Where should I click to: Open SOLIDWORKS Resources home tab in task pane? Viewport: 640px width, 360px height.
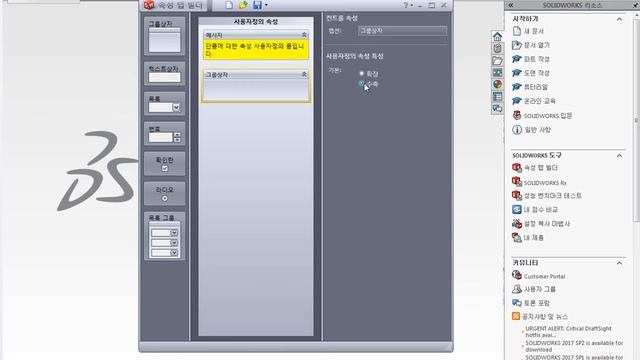click(497, 36)
